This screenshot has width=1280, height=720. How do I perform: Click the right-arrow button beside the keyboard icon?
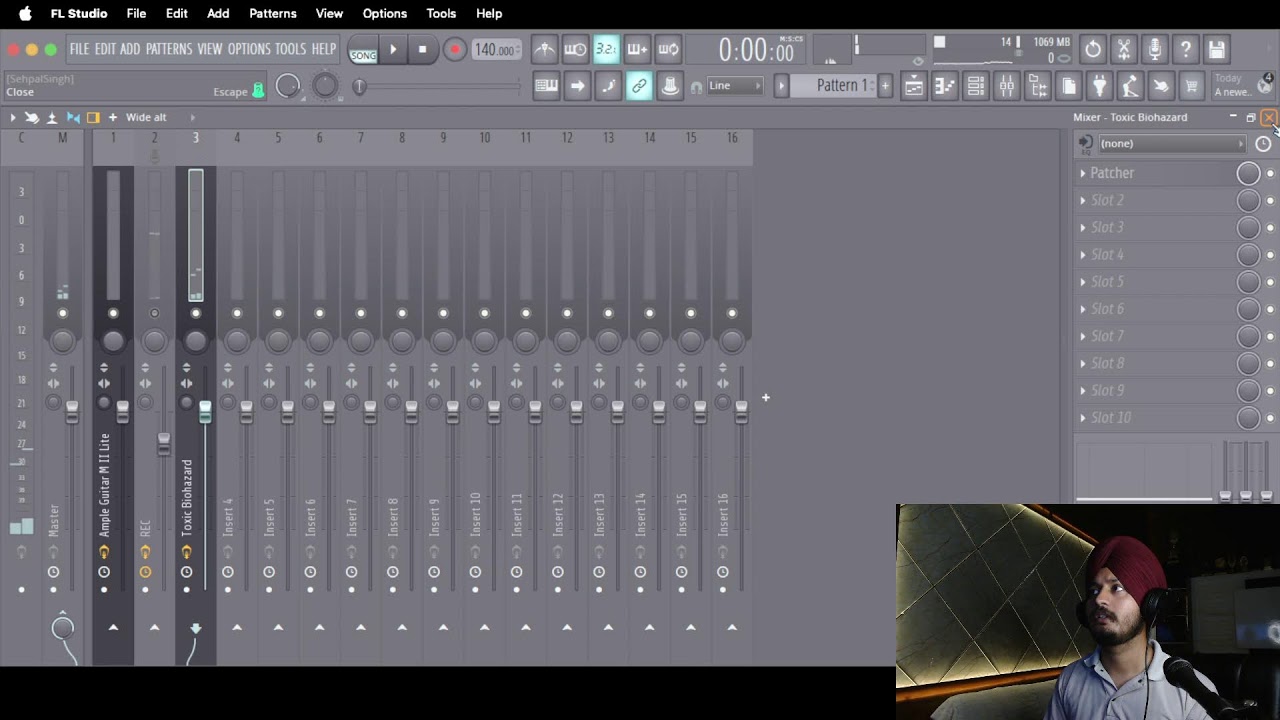[x=577, y=86]
